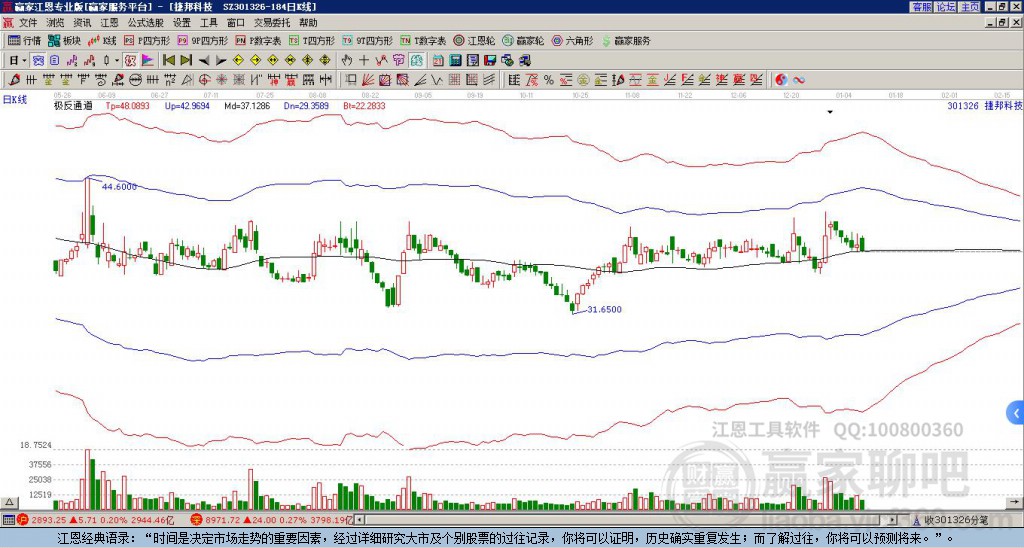
Task: Open the 文件 menu
Action: pos(28,23)
